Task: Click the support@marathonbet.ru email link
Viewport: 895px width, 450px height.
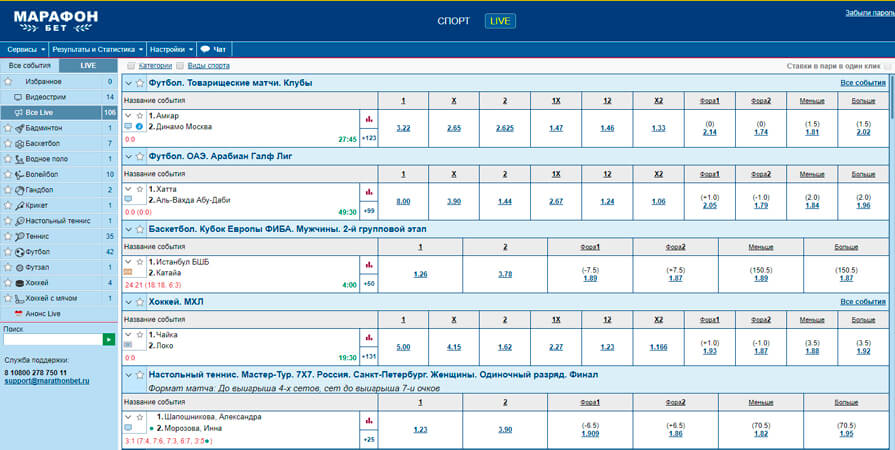Action: click(47, 380)
